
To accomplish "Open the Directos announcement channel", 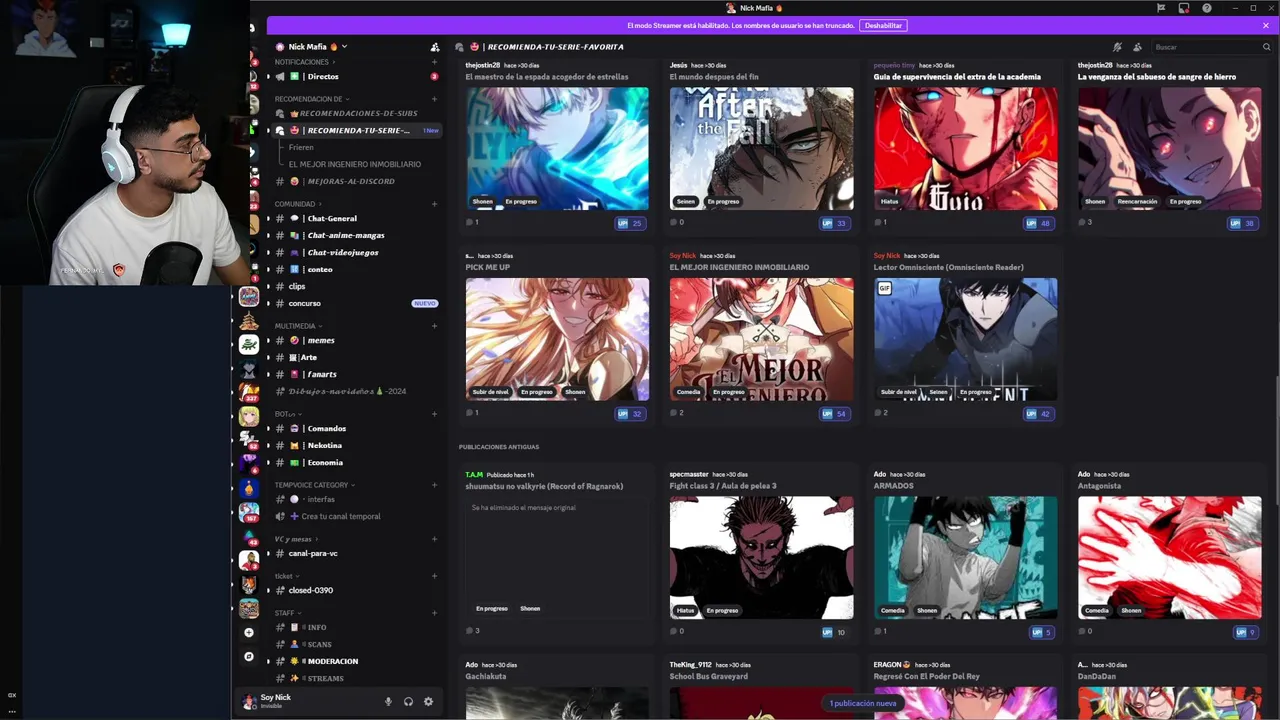I will click(x=355, y=76).
